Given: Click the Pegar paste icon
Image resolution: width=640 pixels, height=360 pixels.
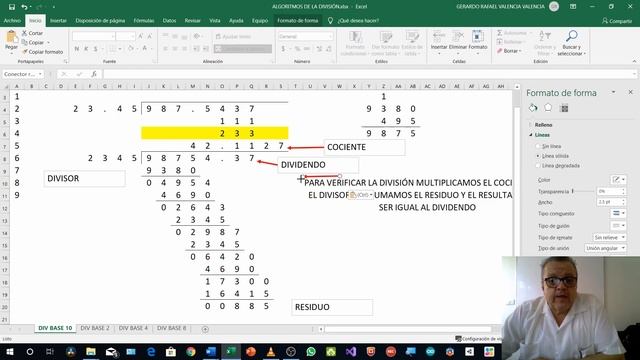Looking at the screenshot, I should (11, 37).
